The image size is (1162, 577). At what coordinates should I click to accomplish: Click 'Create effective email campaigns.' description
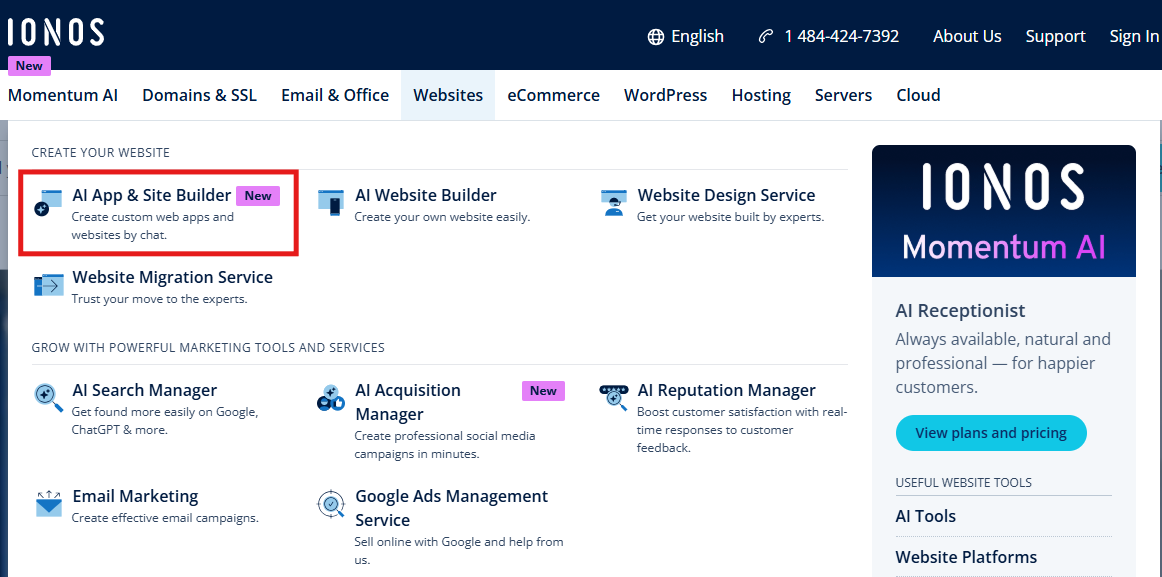(x=165, y=518)
